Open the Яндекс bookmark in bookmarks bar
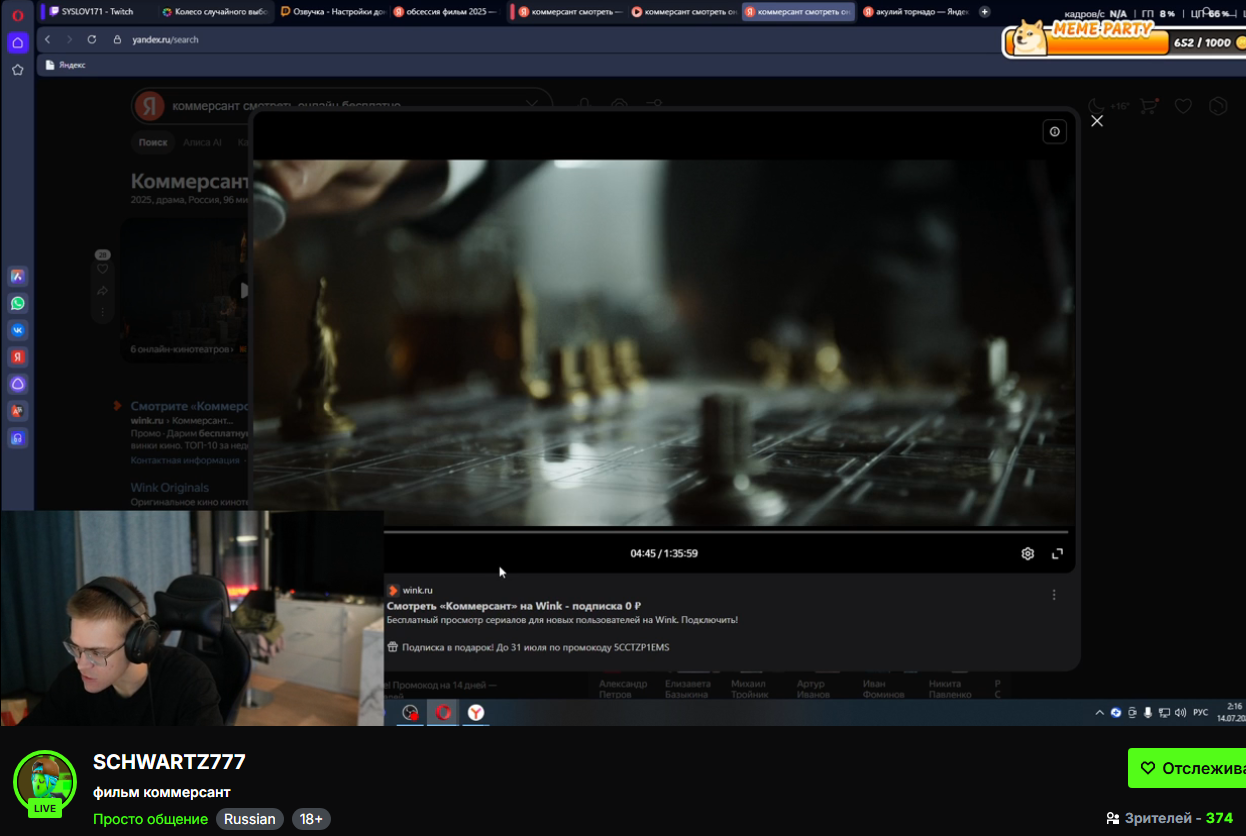The width and height of the screenshot is (1246, 836). (x=66, y=65)
